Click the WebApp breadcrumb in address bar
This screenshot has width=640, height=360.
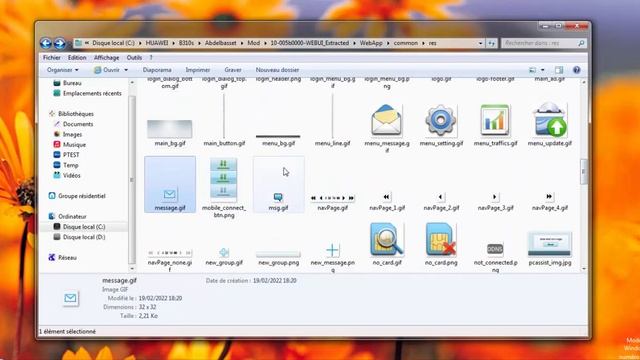(371, 43)
